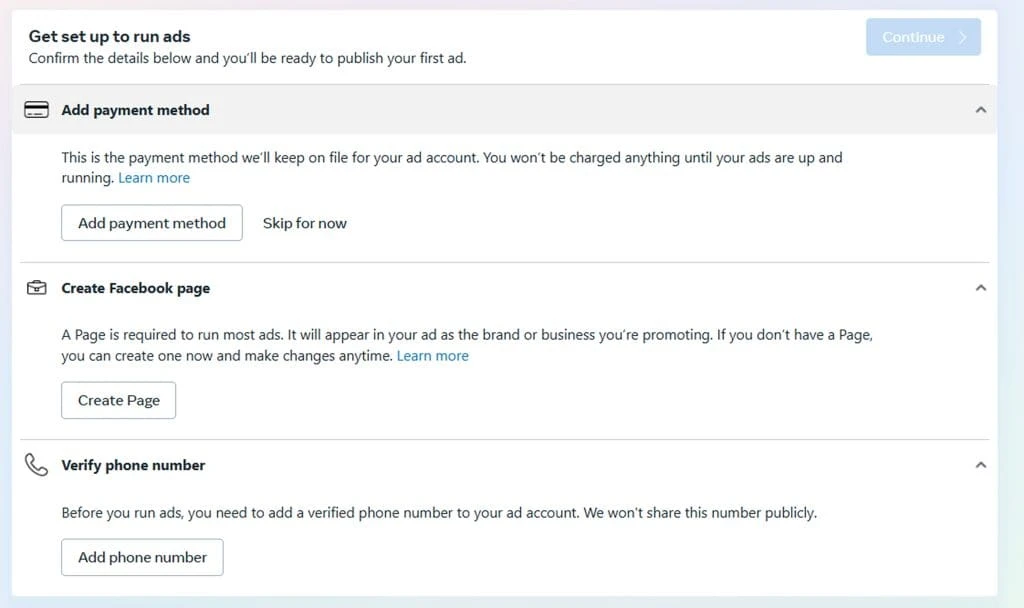This screenshot has height=608, width=1024.
Task: Collapse the Verify phone number section chevron
Action: [980, 465]
